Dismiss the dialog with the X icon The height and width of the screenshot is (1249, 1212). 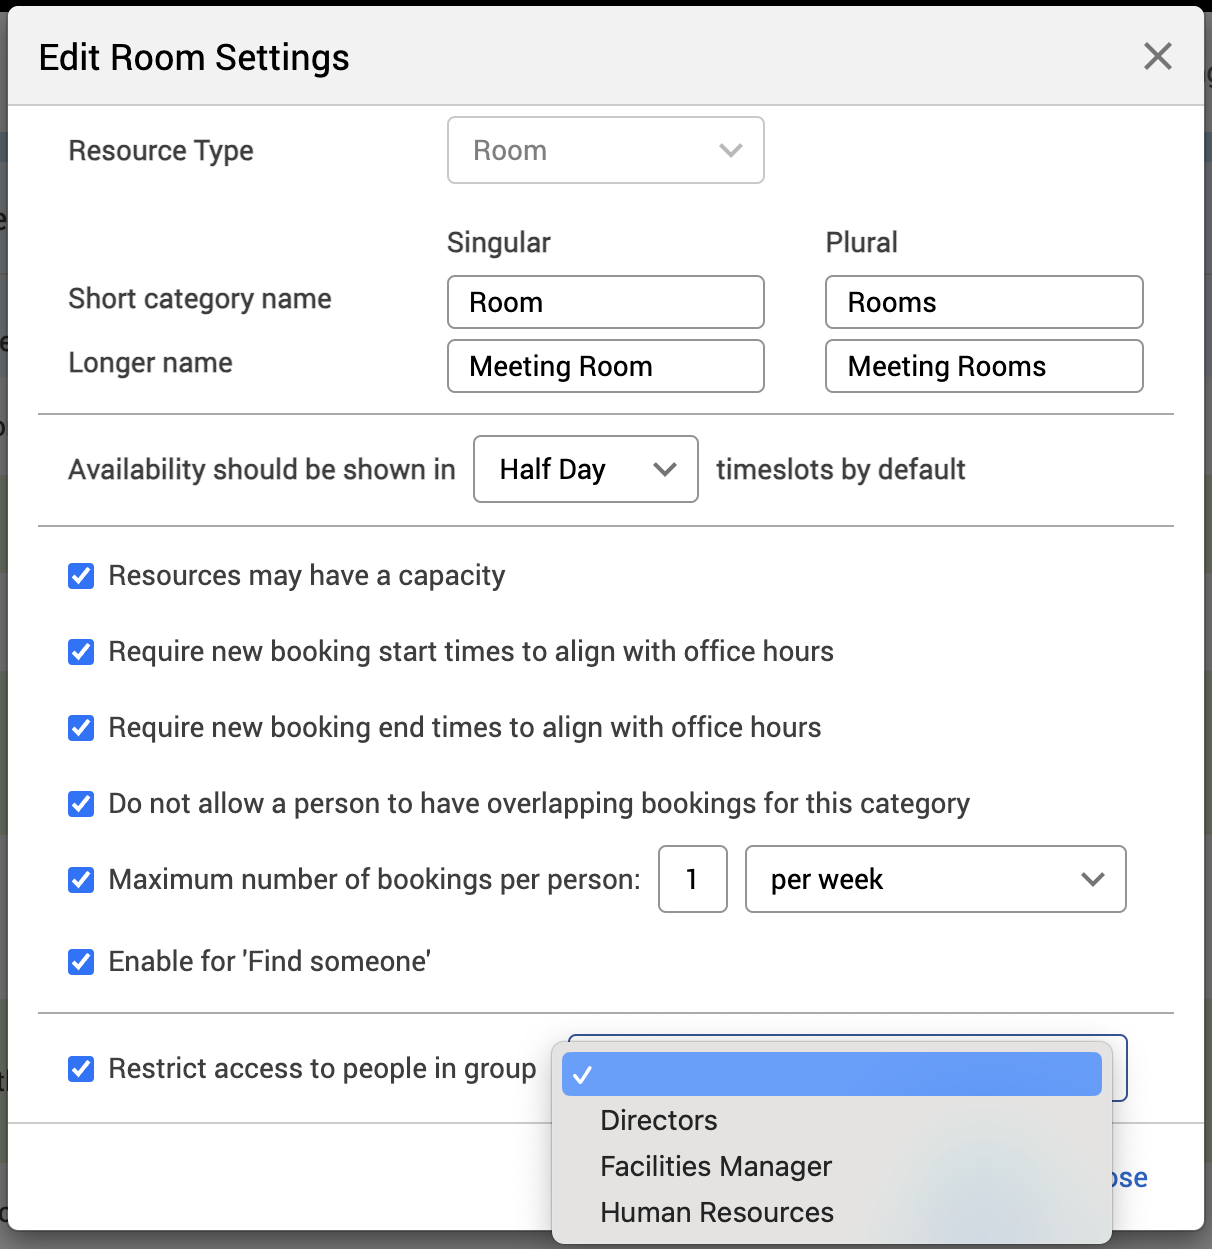point(1157,56)
